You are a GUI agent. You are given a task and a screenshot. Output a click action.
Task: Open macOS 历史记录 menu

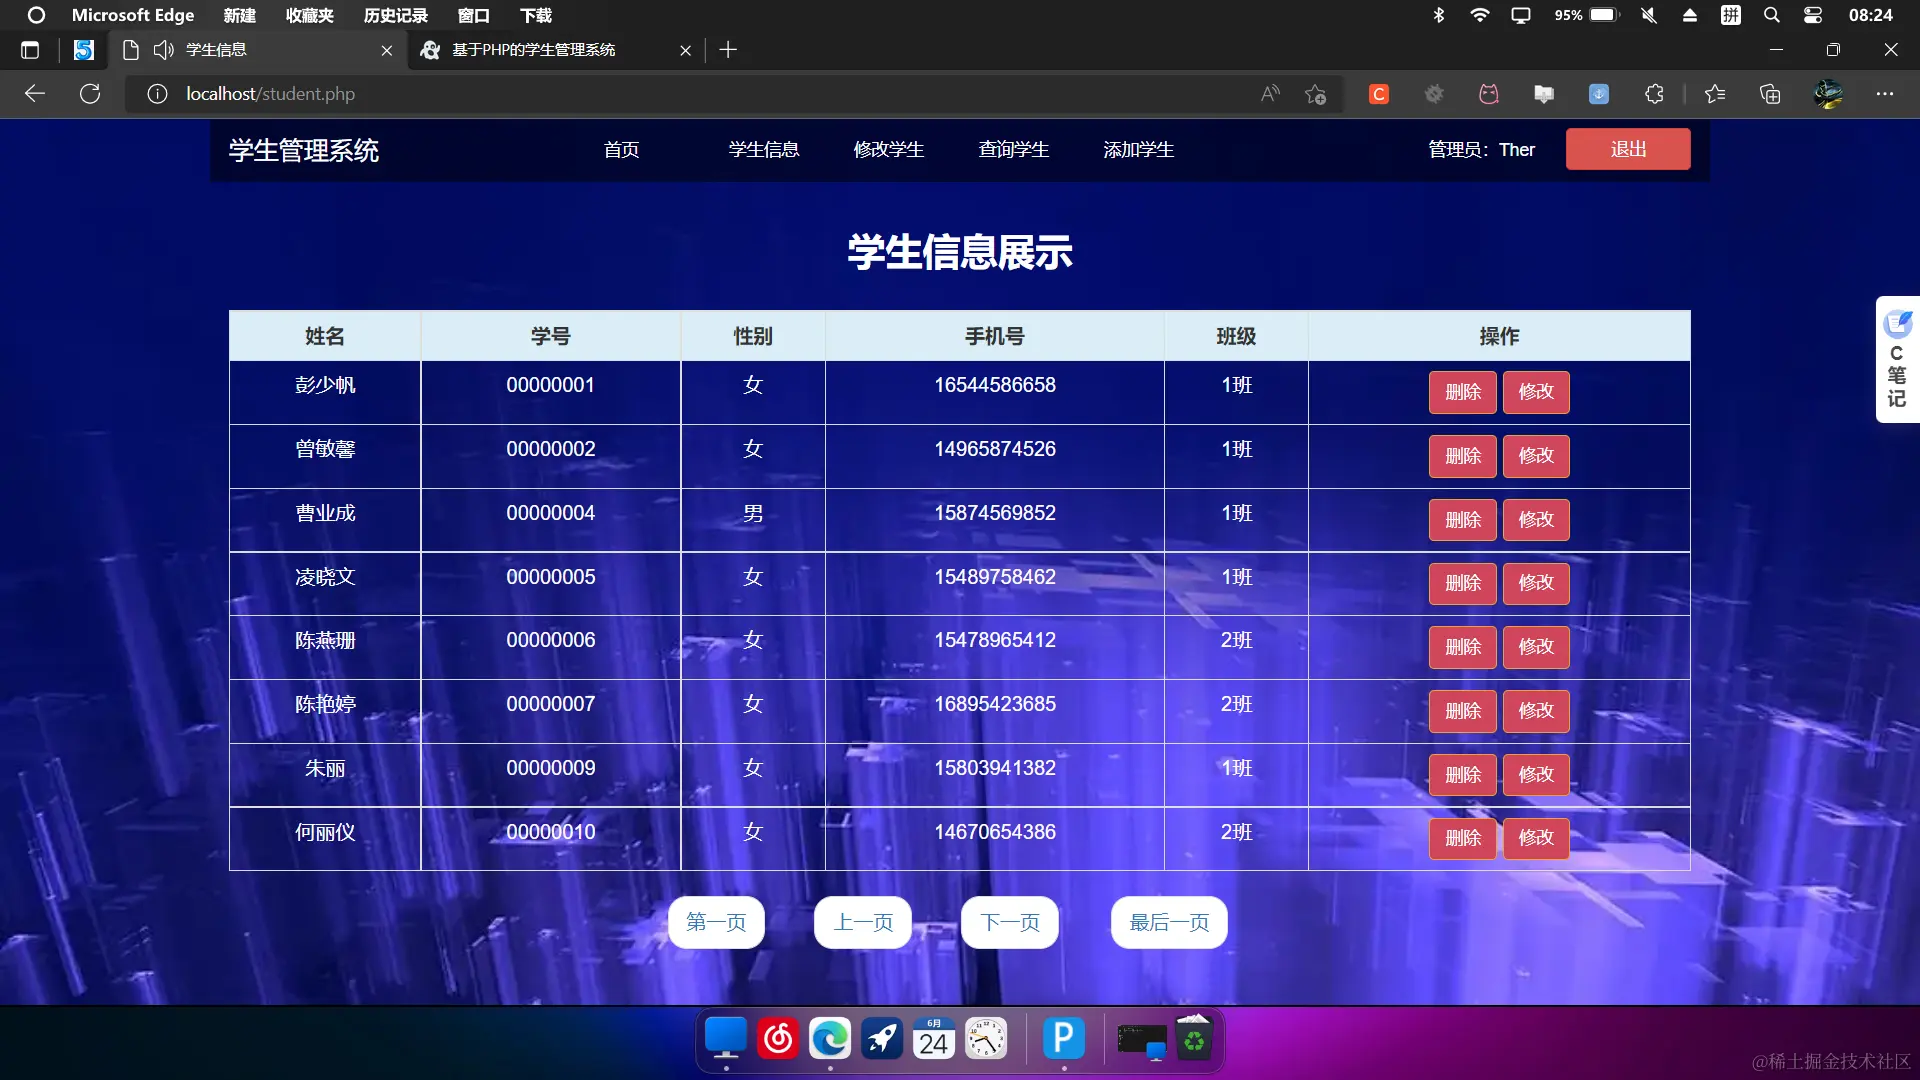point(395,15)
